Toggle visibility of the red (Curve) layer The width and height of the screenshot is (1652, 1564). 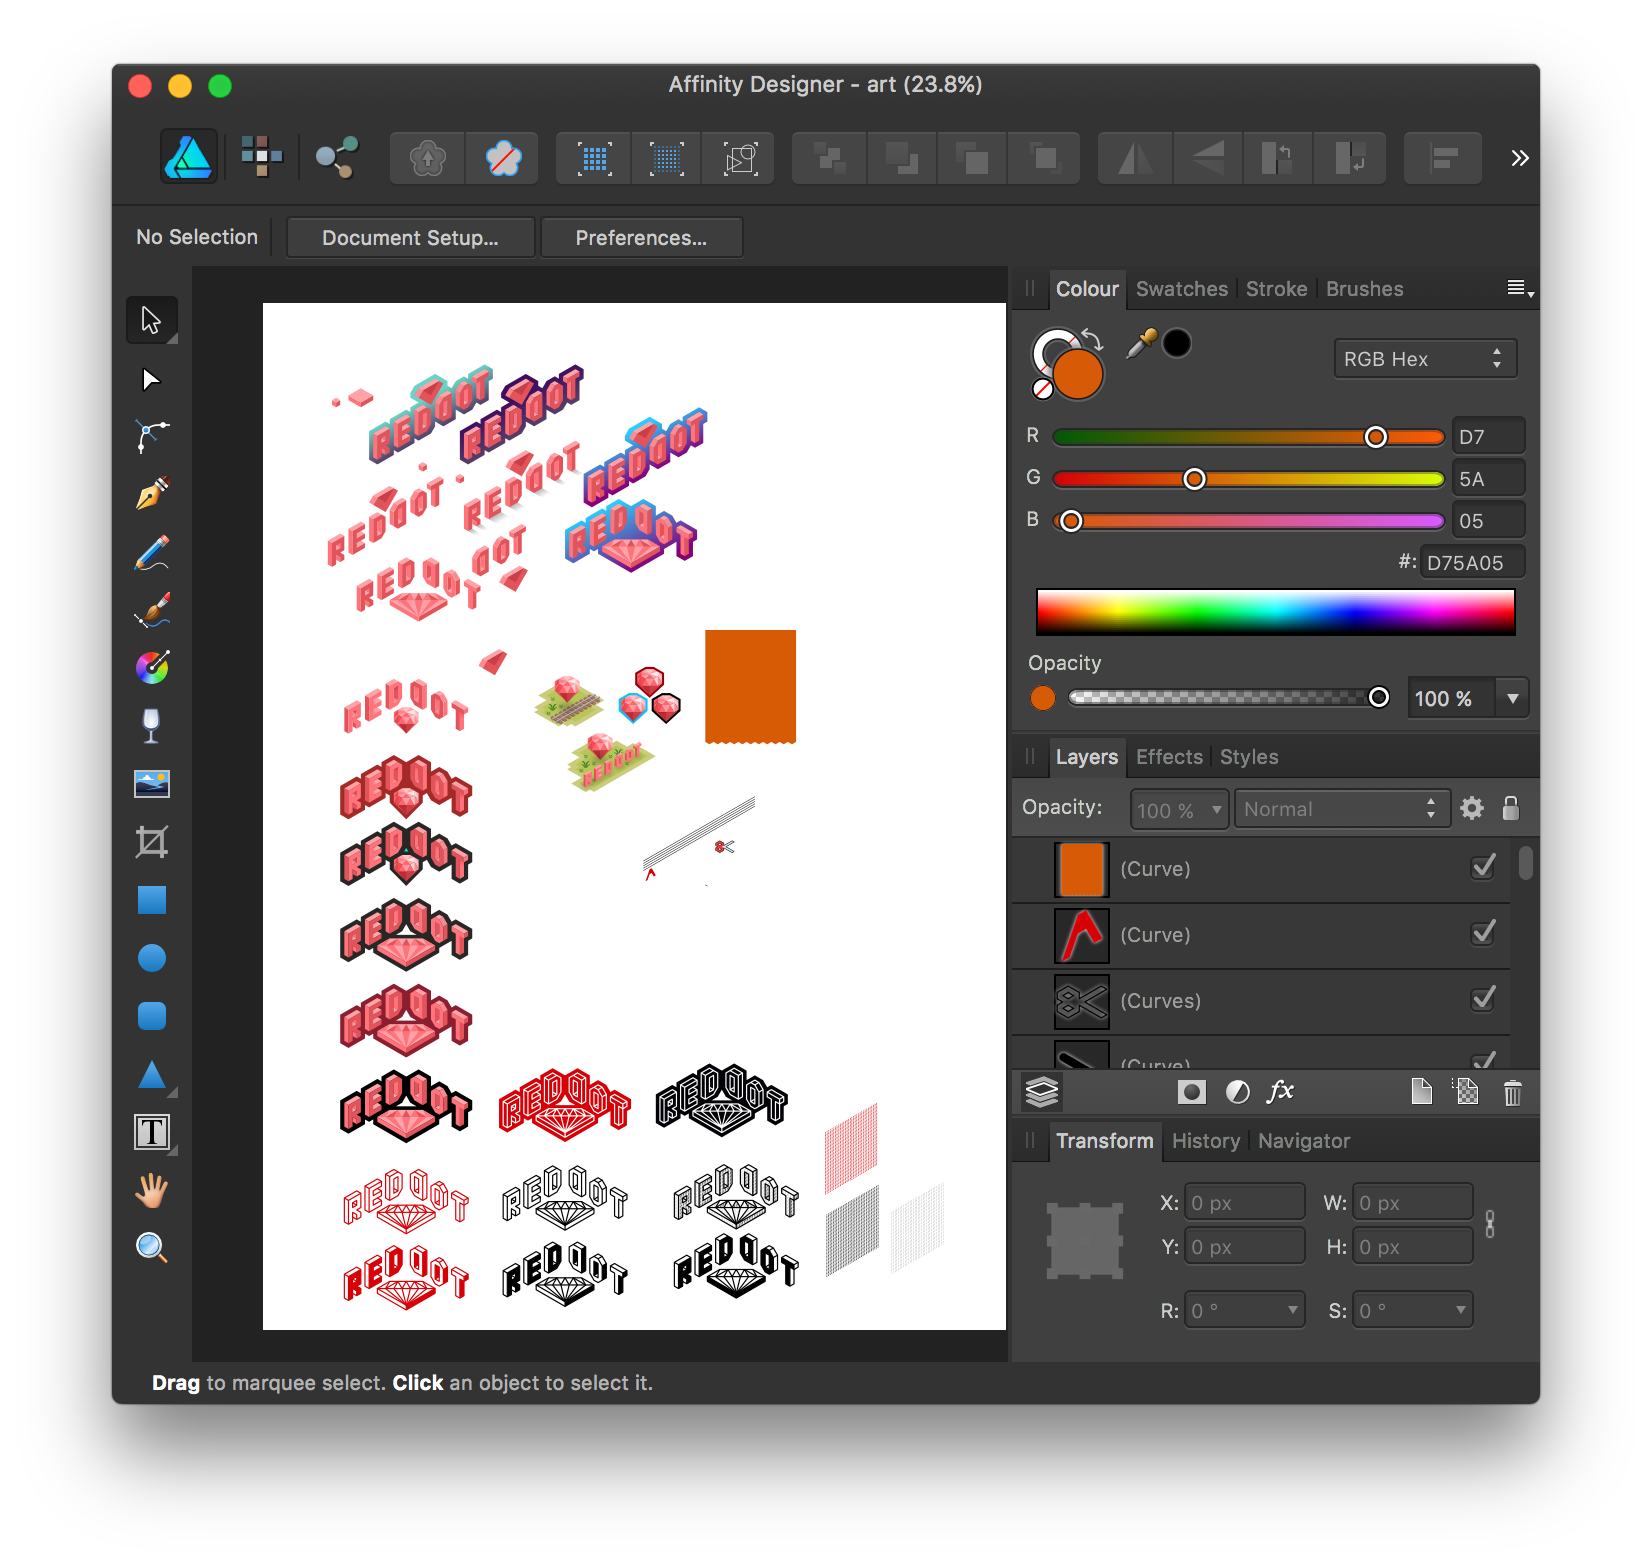1484,934
